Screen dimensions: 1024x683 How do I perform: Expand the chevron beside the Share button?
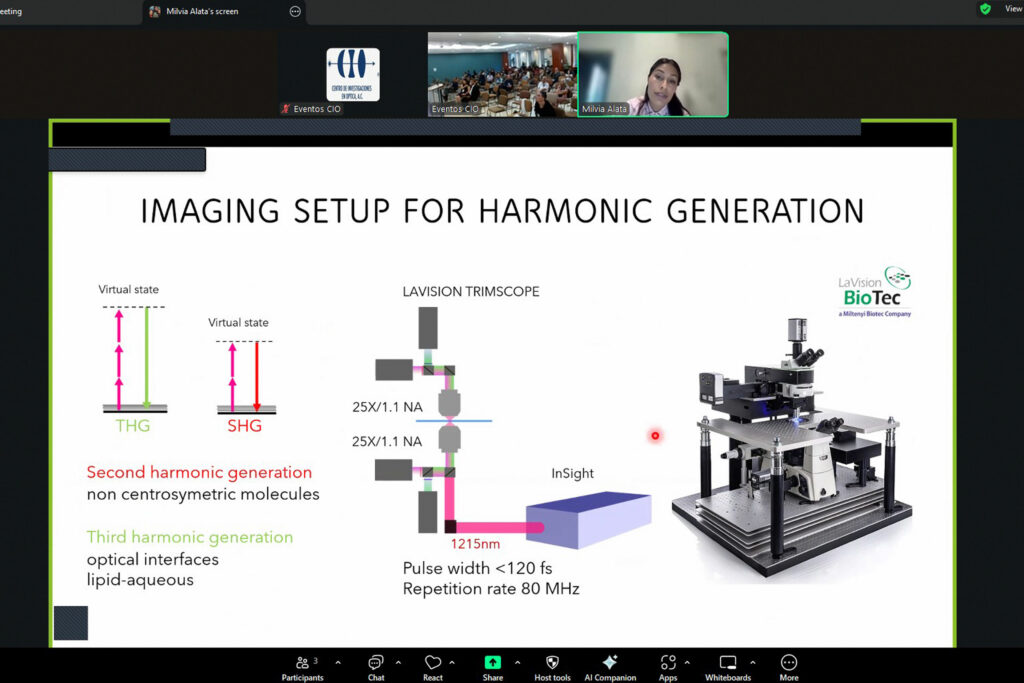pos(517,662)
